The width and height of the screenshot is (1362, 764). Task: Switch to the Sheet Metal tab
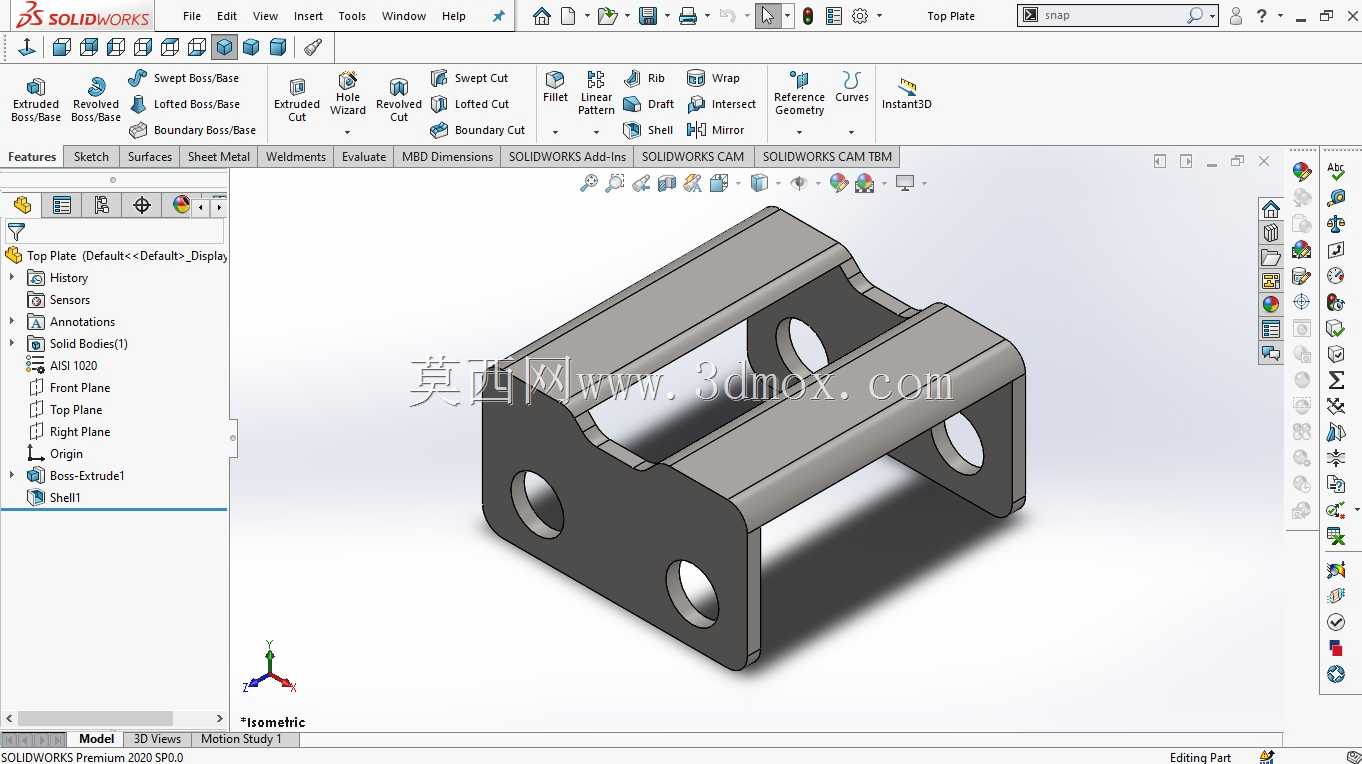219,156
